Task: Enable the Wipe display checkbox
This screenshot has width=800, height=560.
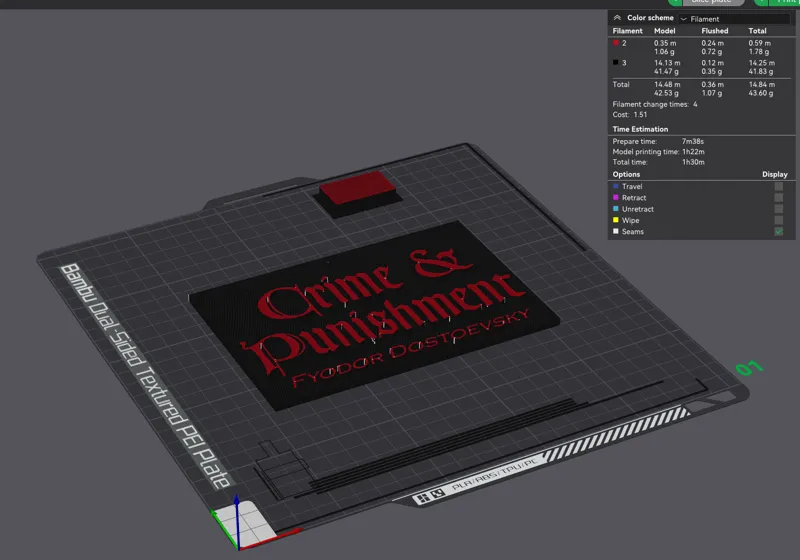Action: [x=779, y=220]
